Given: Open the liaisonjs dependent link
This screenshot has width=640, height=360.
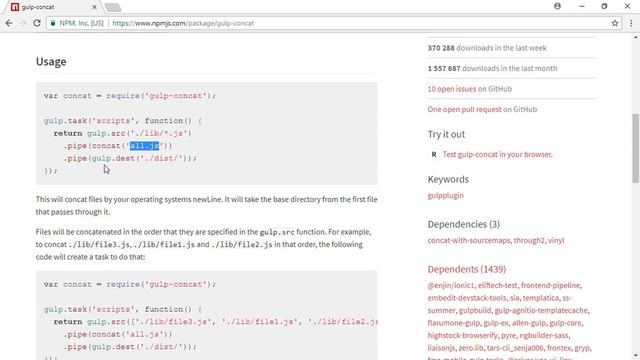Looking at the screenshot, I should [x=441, y=348].
